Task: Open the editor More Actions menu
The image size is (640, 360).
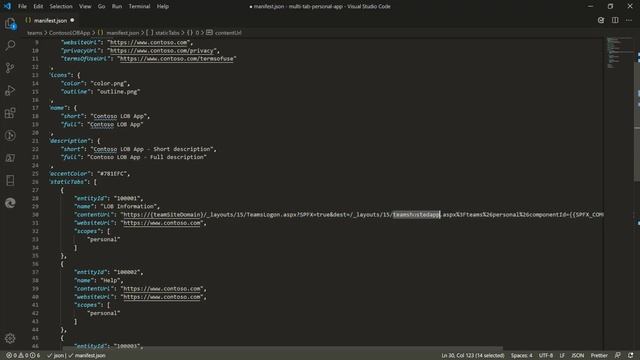Action: pyautogui.click(x=629, y=20)
